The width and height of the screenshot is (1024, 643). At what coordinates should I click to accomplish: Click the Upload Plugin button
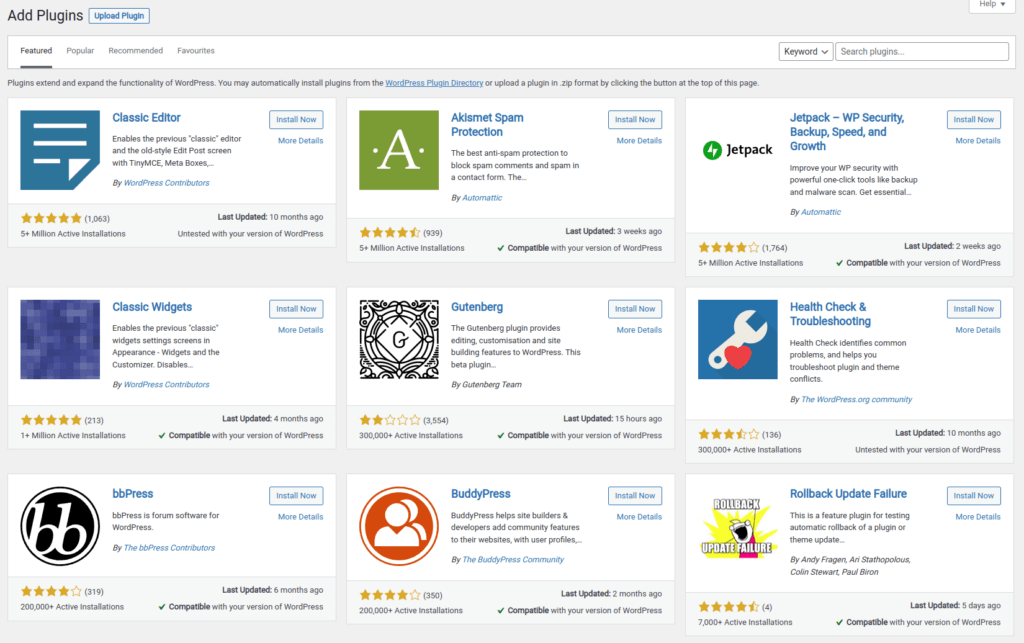coord(119,16)
